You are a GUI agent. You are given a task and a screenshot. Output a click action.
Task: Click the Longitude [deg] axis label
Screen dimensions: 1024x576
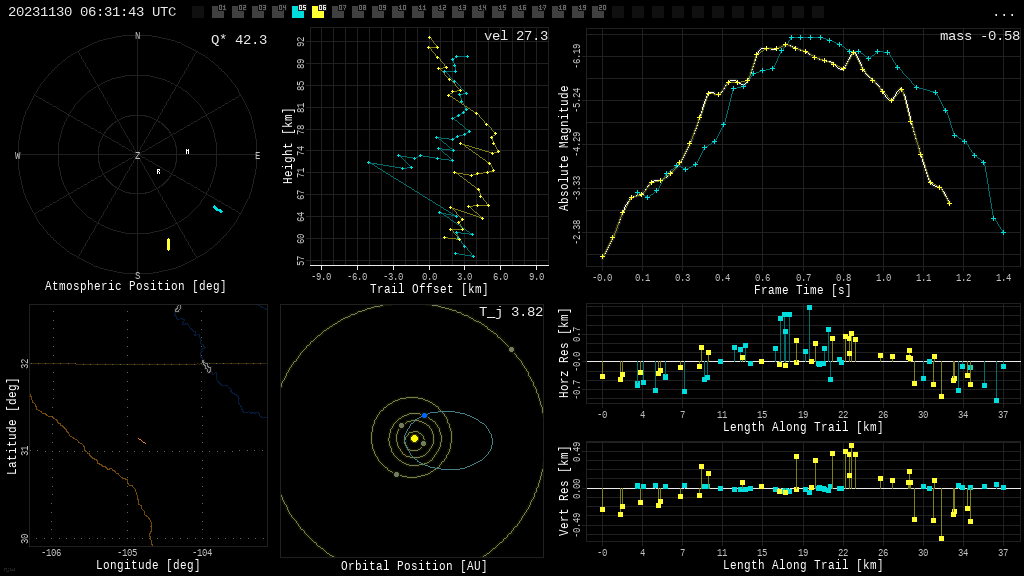[x=148, y=564]
